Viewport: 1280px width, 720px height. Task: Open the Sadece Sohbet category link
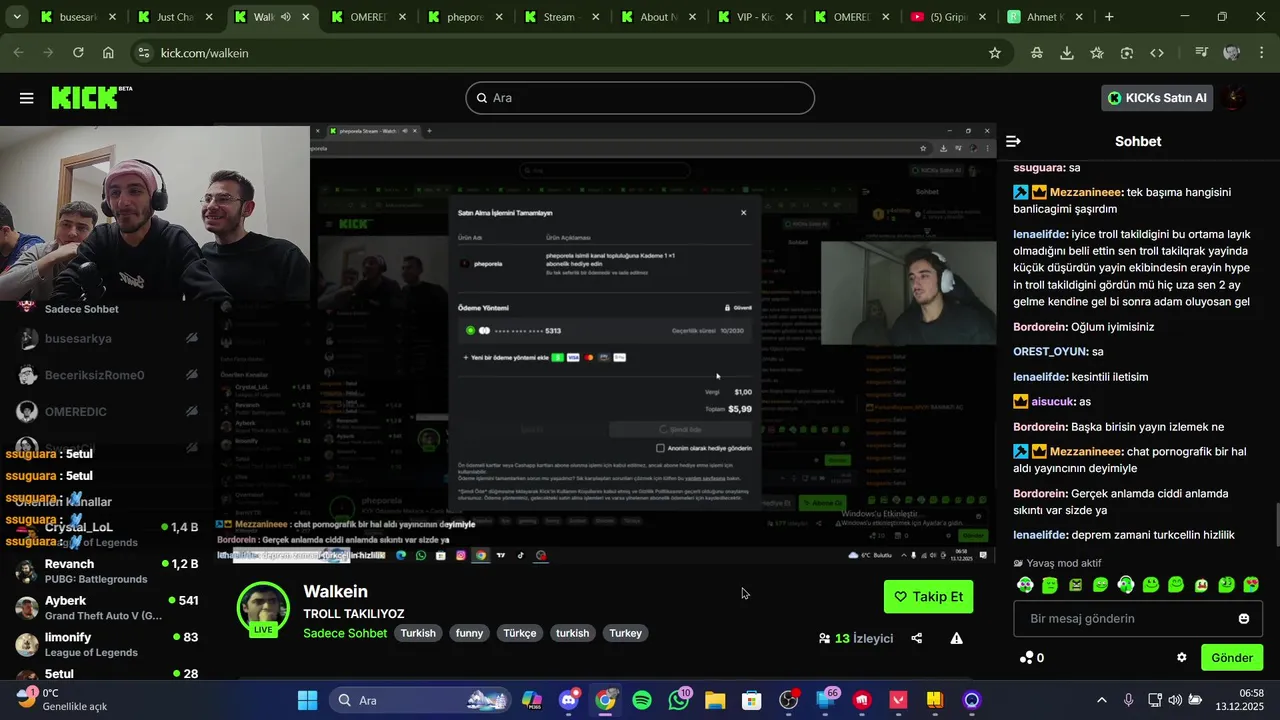click(x=345, y=633)
